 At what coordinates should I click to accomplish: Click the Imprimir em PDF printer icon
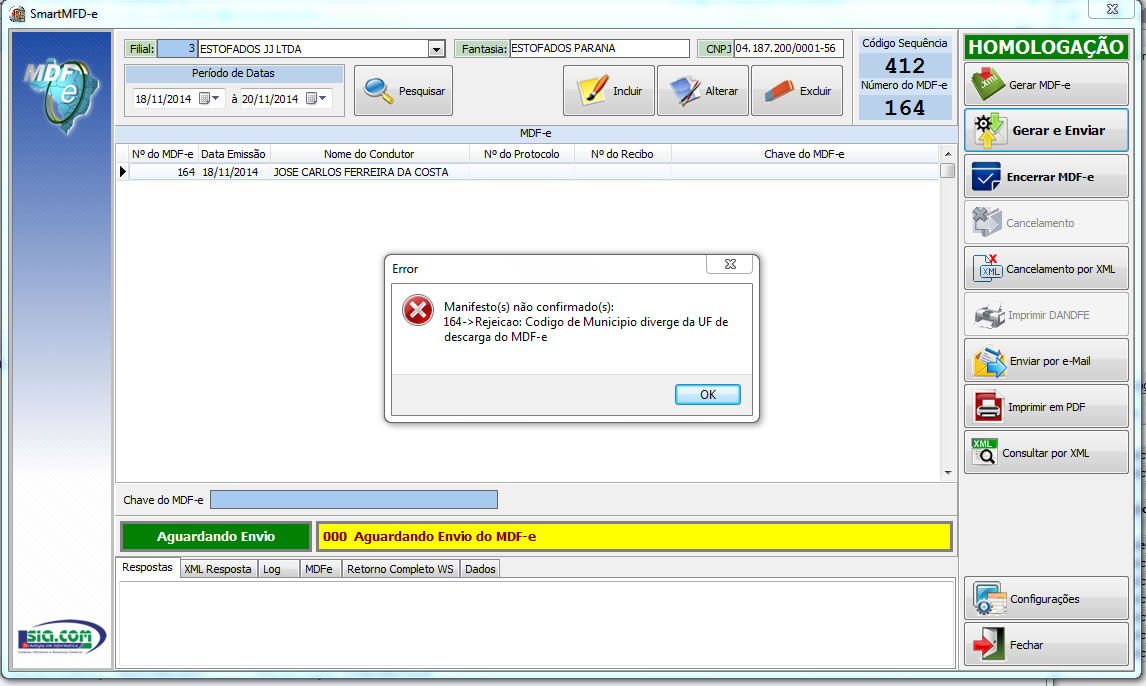pyautogui.click(x=988, y=407)
